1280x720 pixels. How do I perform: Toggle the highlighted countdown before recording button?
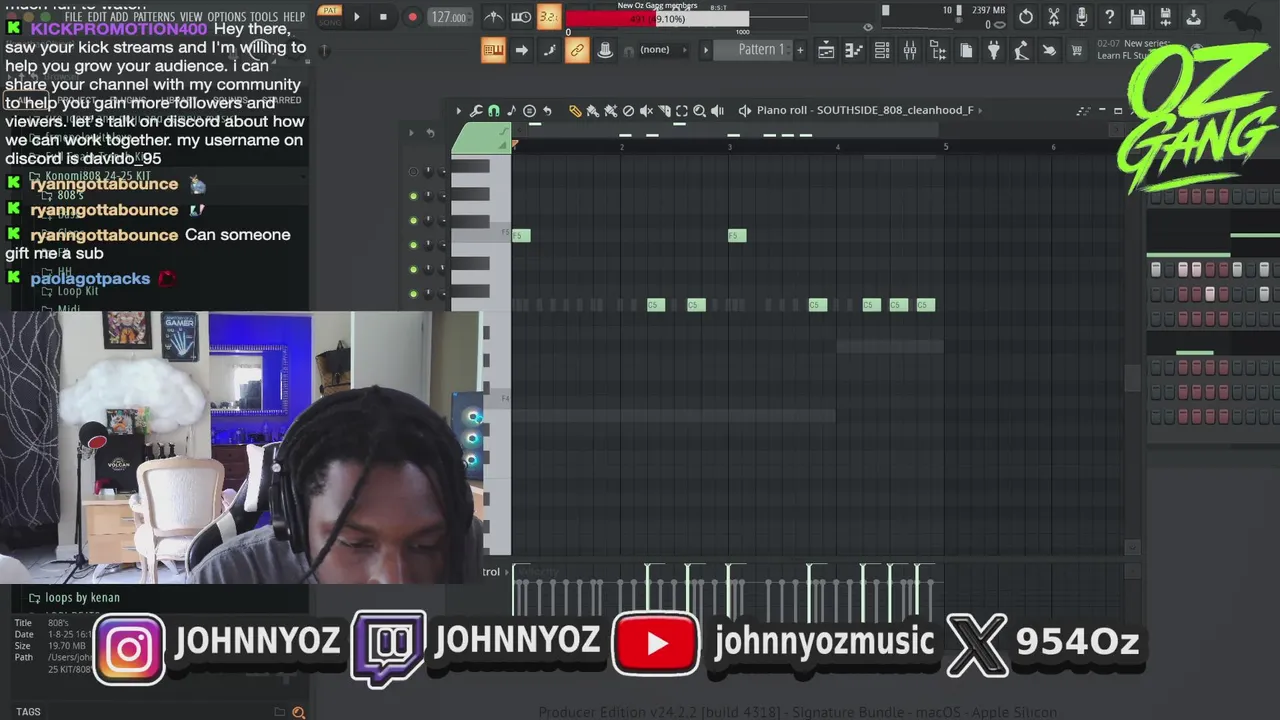click(548, 17)
